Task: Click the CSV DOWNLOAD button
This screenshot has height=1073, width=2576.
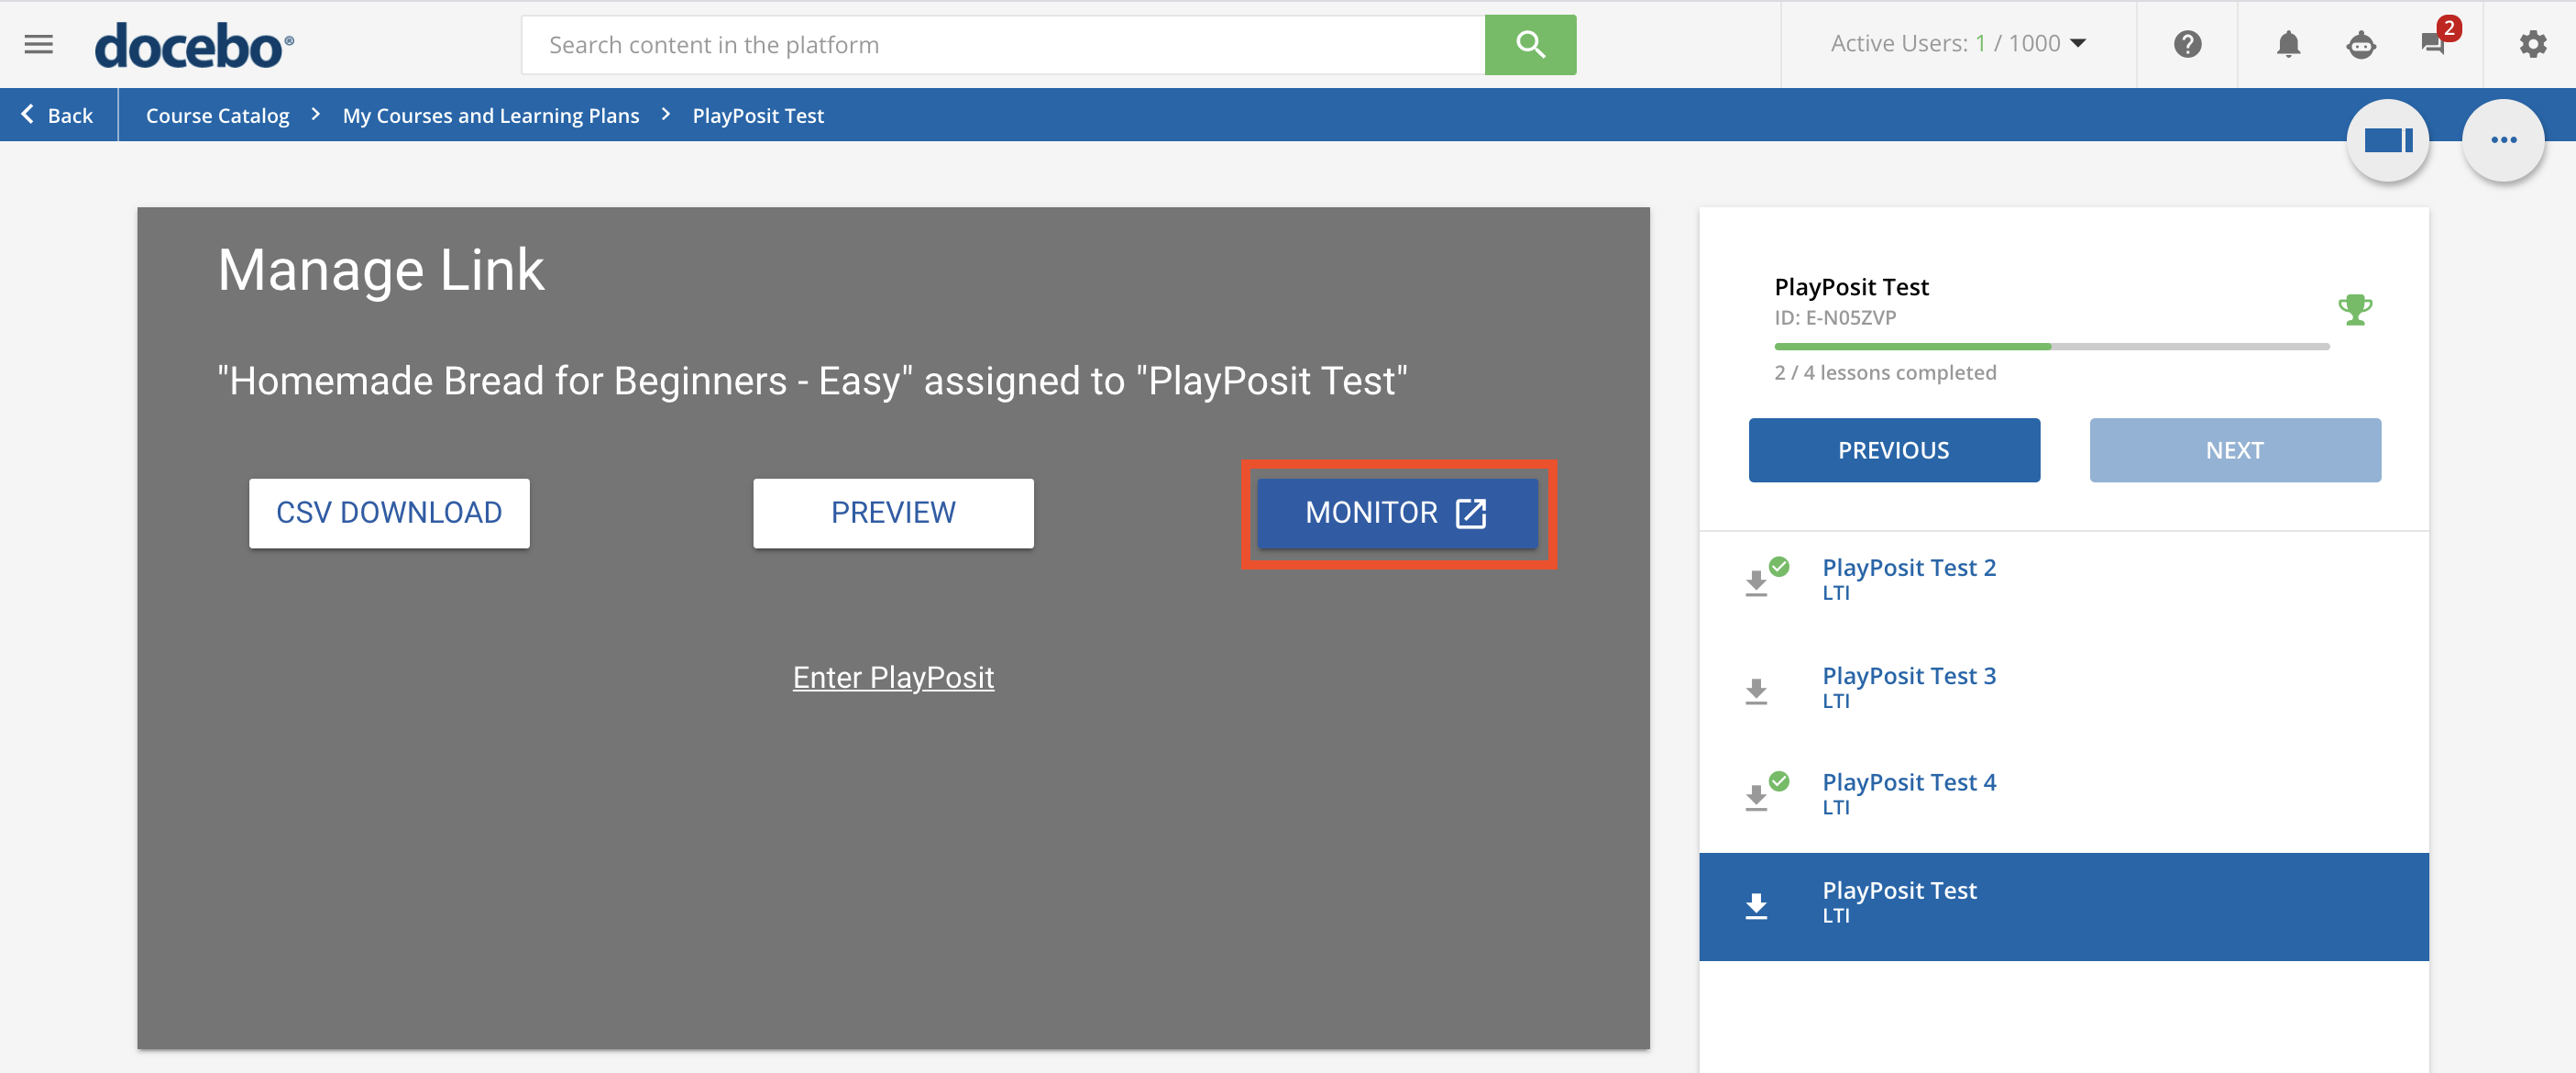Action: (x=389, y=513)
